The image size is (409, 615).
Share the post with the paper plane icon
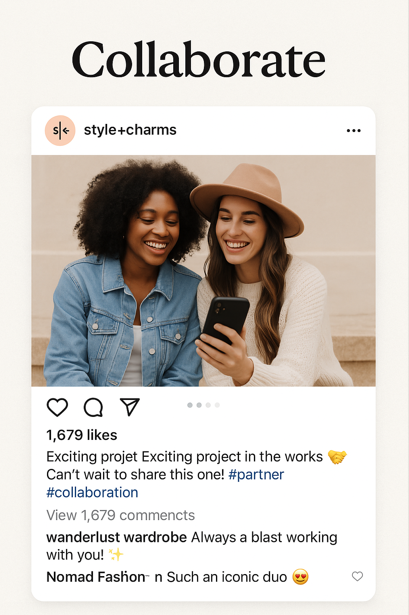(x=130, y=407)
